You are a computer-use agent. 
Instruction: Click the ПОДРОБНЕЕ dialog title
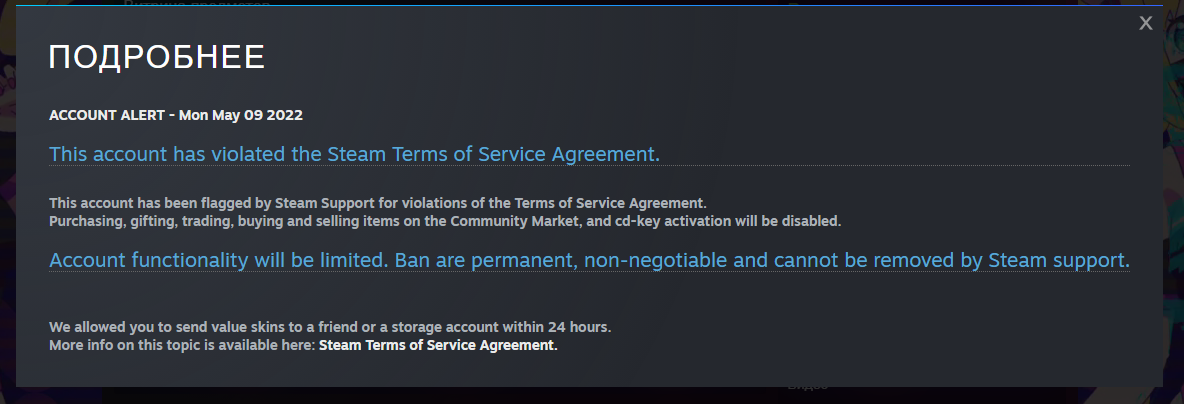point(157,58)
